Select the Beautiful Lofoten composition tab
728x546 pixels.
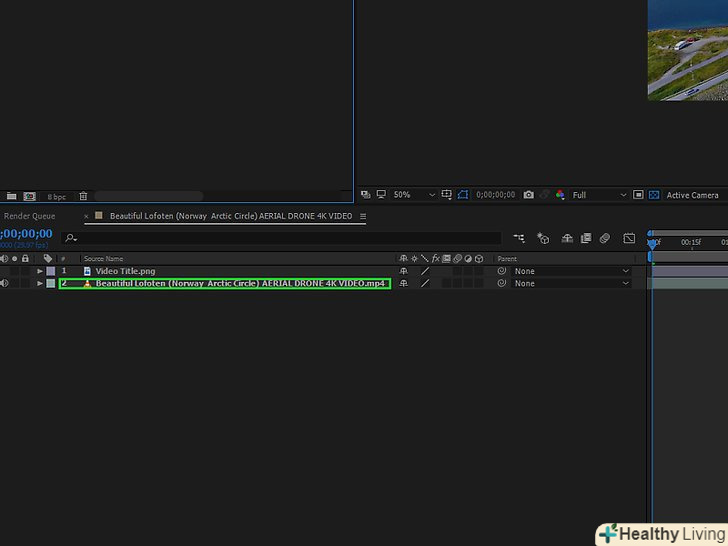(231, 216)
